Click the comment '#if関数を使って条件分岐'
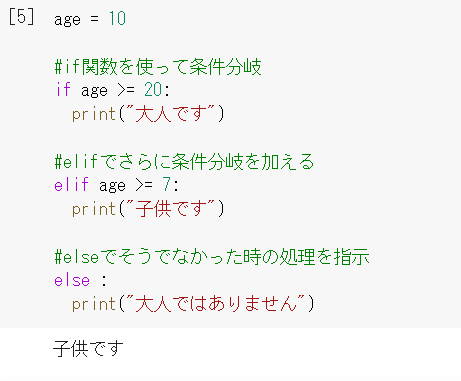The width and height of the screenshot is (461, 381). pyautogui.click(x=158, y=67)
